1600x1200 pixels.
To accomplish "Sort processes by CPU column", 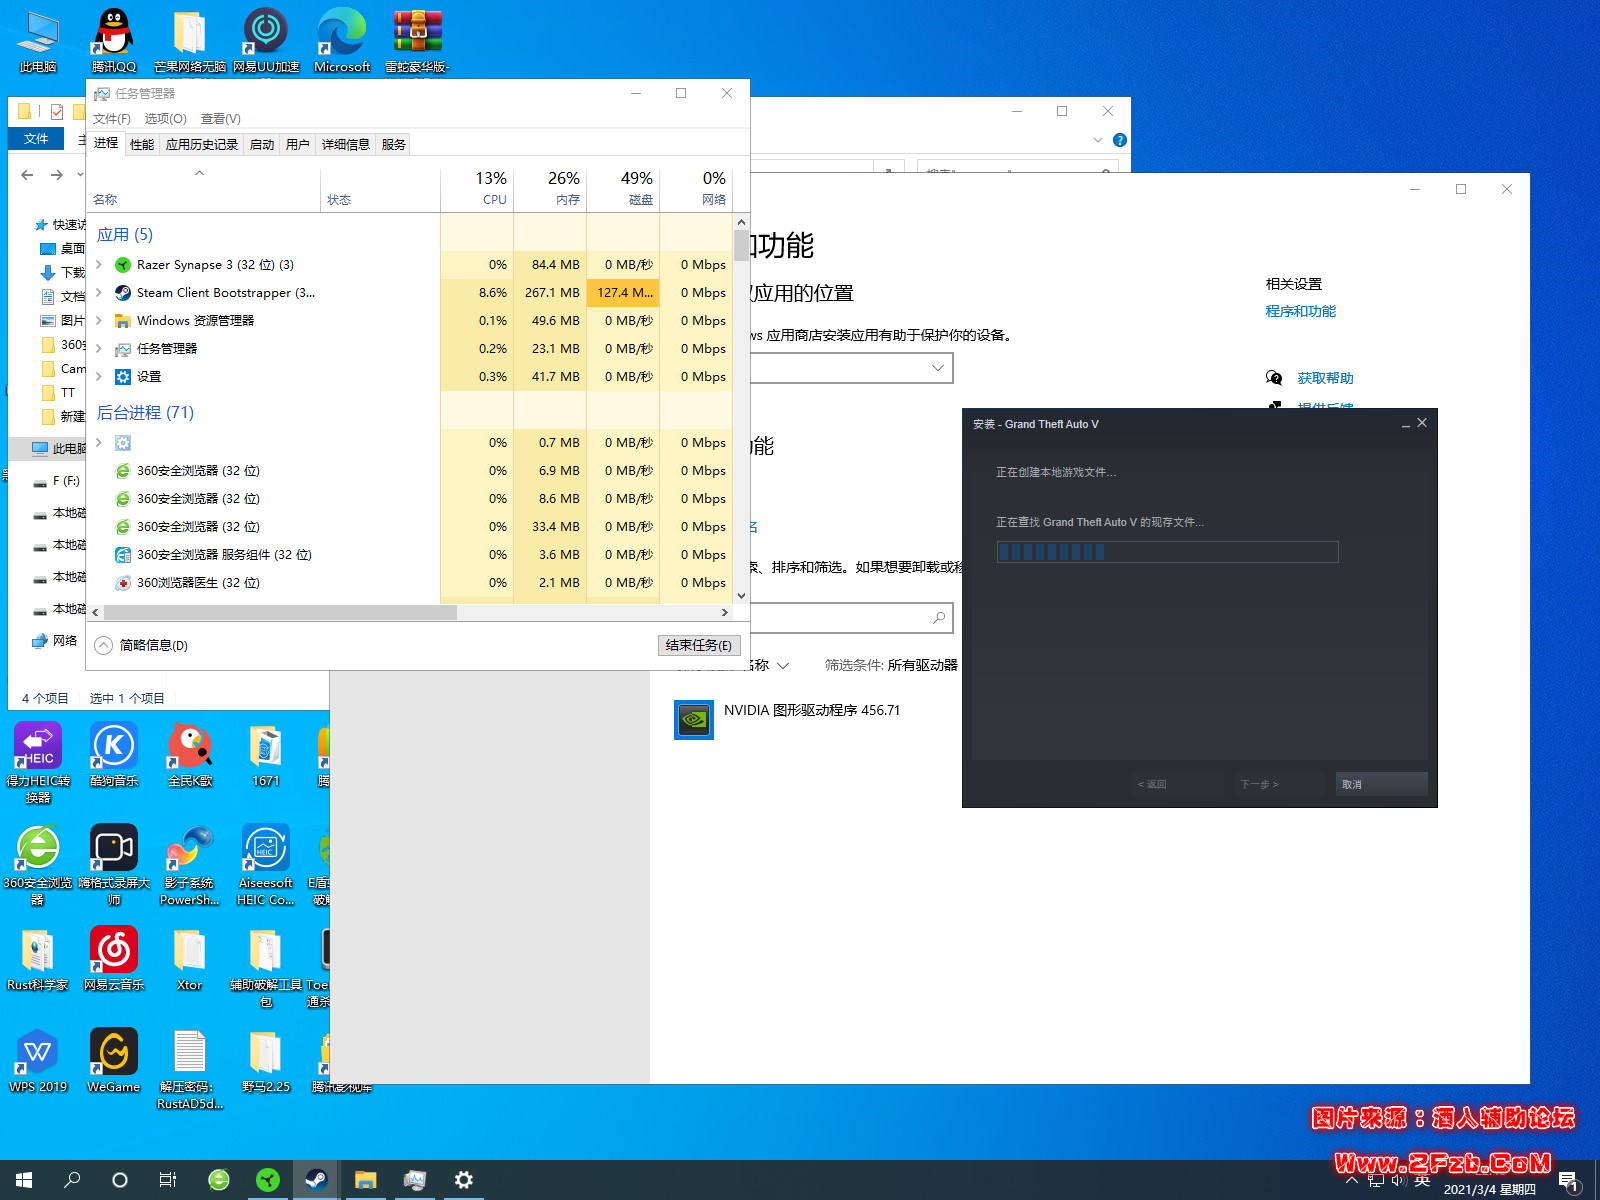I will (x=477, y=188).
